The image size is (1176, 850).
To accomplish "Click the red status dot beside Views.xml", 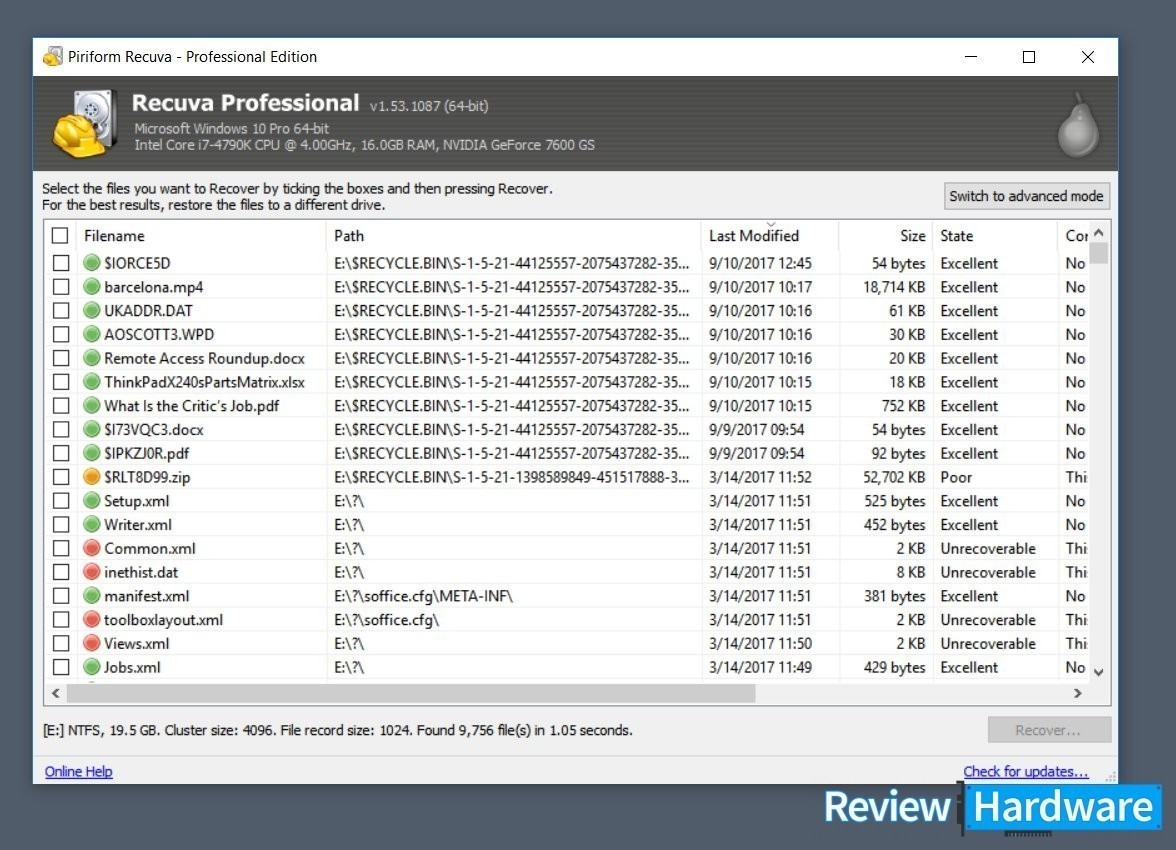I will click(92, 644).
